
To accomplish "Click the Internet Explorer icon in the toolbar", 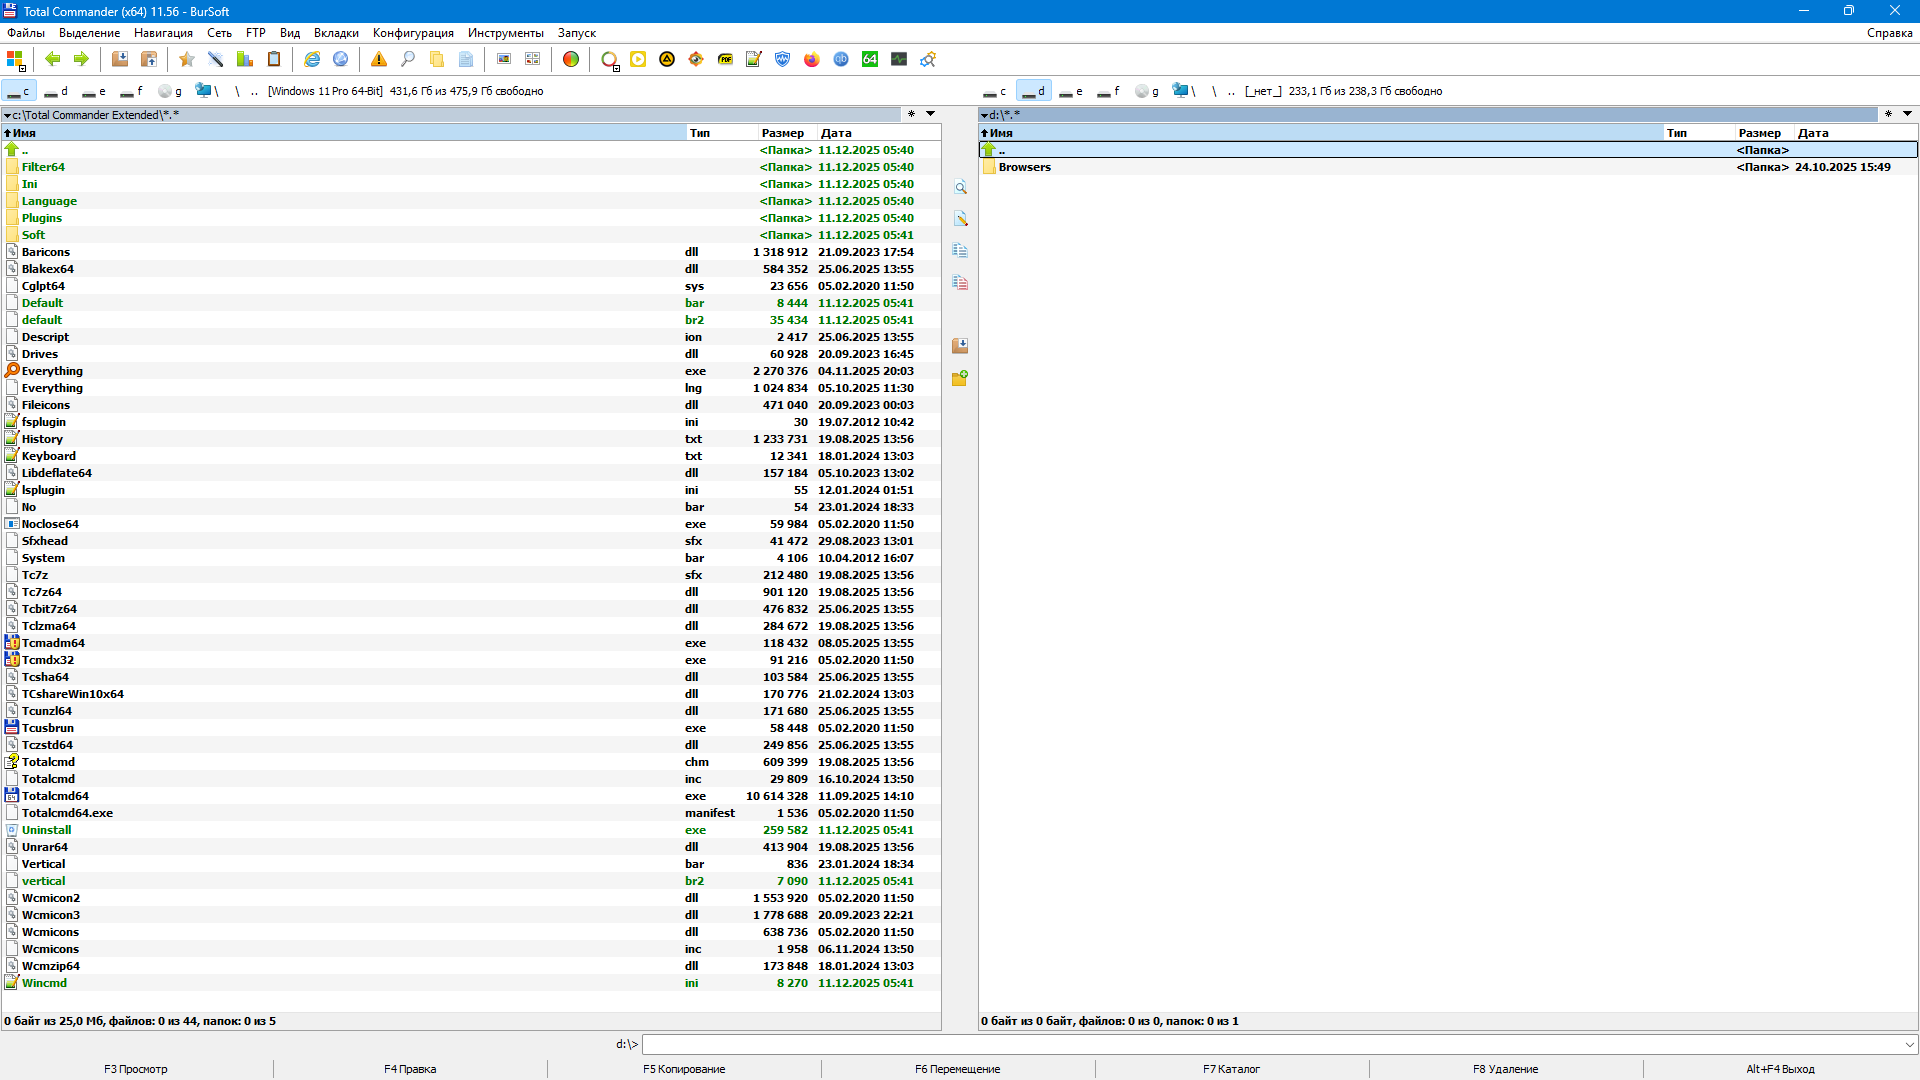I will click(312, 59).
